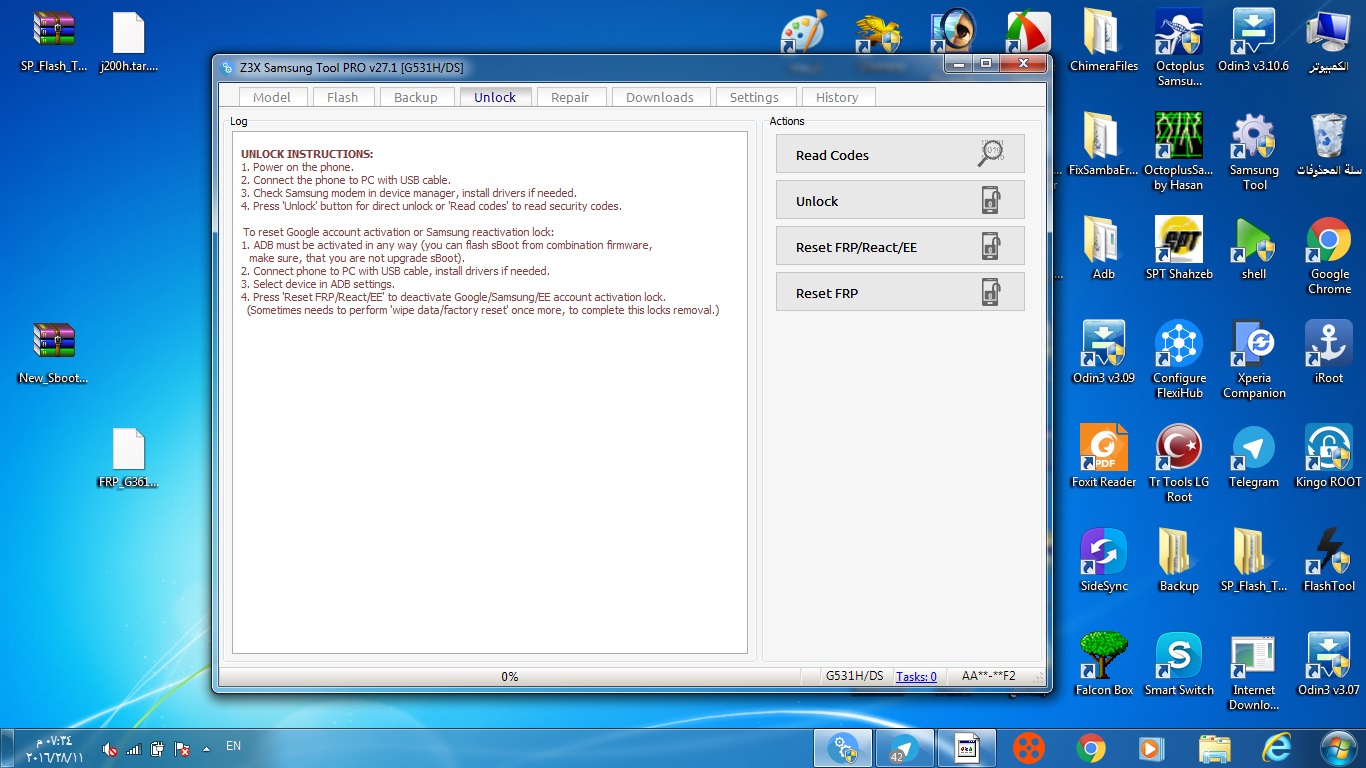Switch to the Model tab
1366x768 pixels.
272,97
